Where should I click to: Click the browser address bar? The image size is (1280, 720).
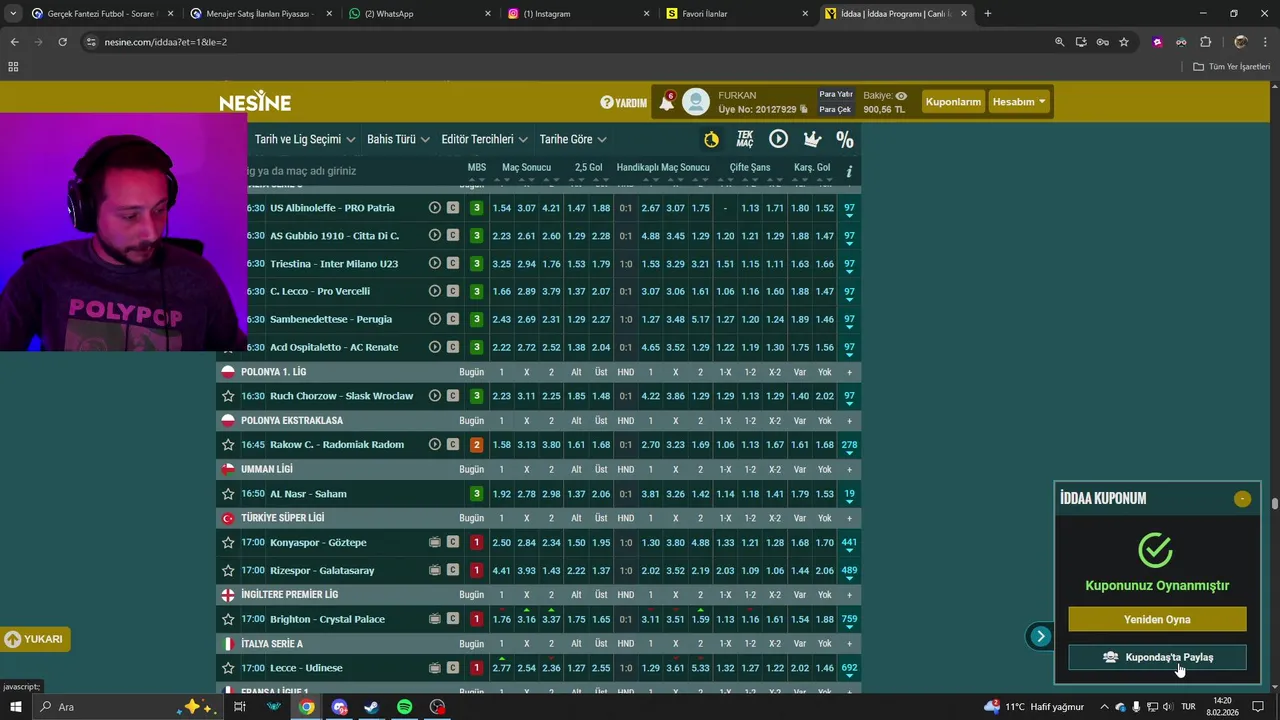pos(560,42)
